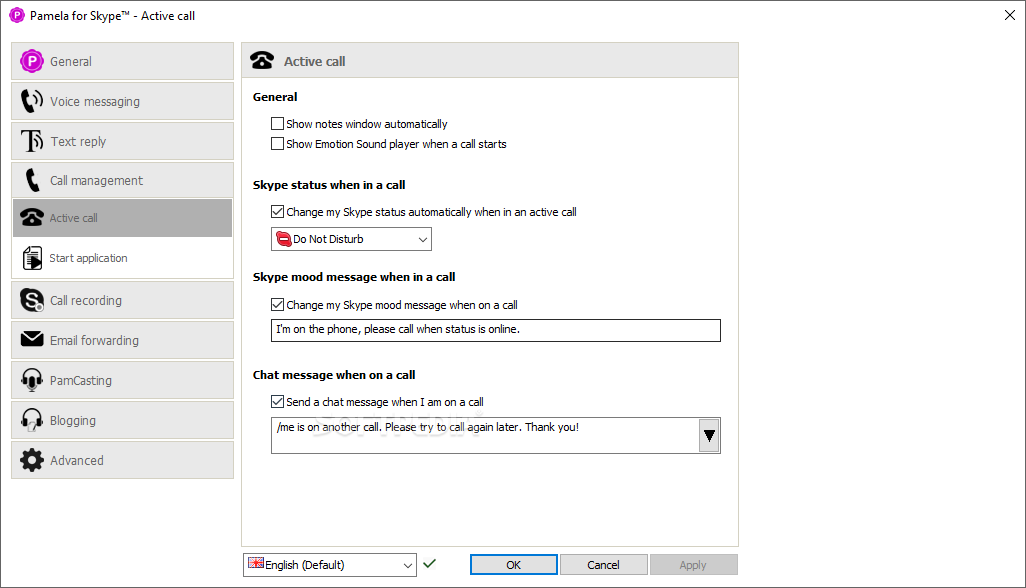1026x588 pixels.
Task: Enable Show Emotion Sound player checkbox
Action: point(277,143)
